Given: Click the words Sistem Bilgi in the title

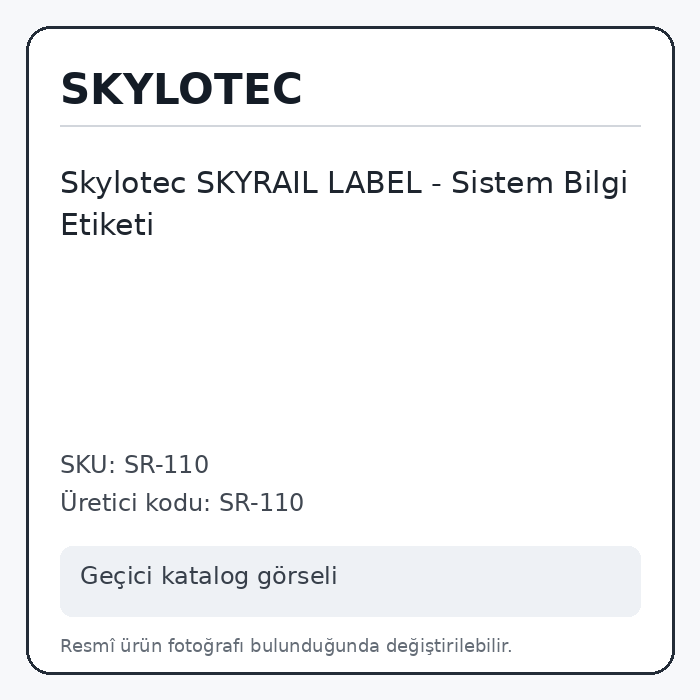Looking at the screenshot, I should (x=540, y=183).
